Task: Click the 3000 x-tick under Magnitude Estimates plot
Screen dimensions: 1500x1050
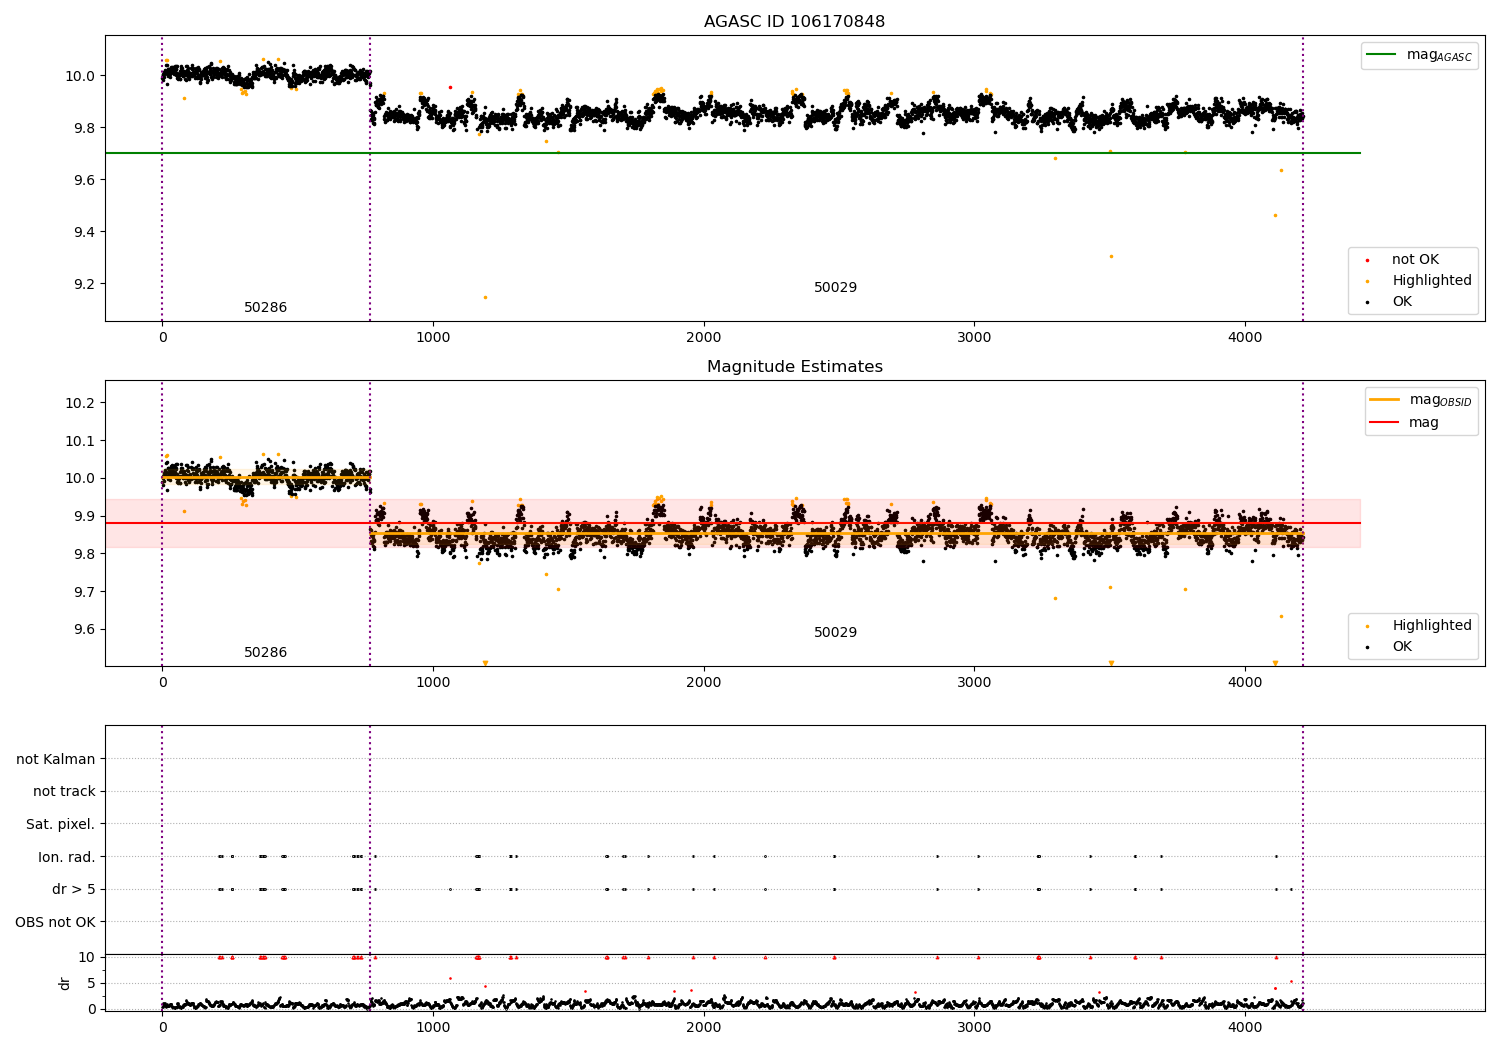Action: tap(974, 683)
